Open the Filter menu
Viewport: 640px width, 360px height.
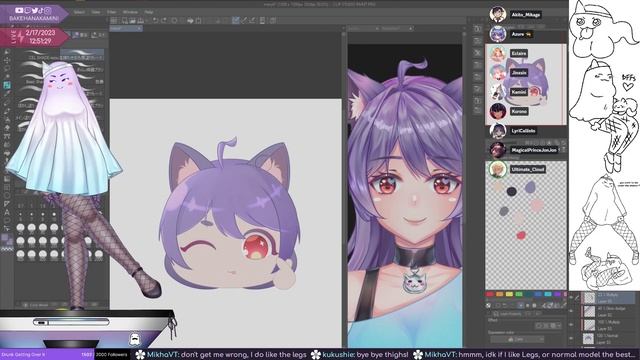point(111,12)
